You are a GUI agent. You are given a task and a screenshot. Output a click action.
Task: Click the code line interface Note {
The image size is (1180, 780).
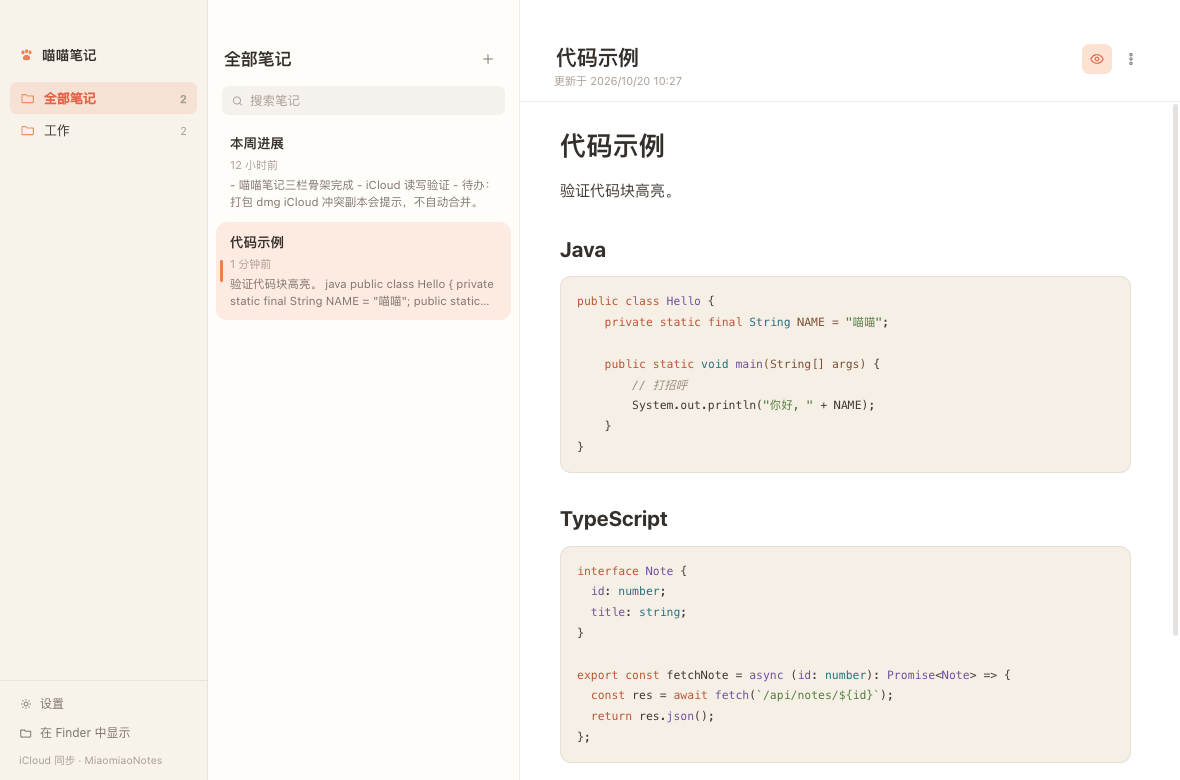pos(631,571)
